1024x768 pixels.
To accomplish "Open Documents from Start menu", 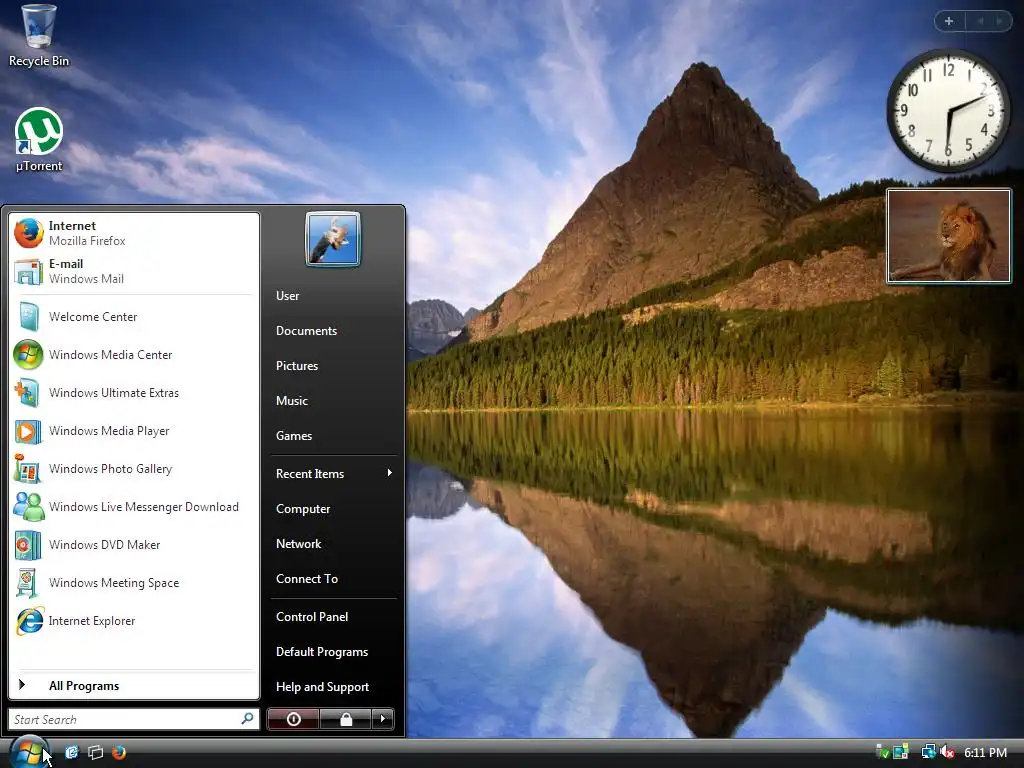I will tap(334, 331).
